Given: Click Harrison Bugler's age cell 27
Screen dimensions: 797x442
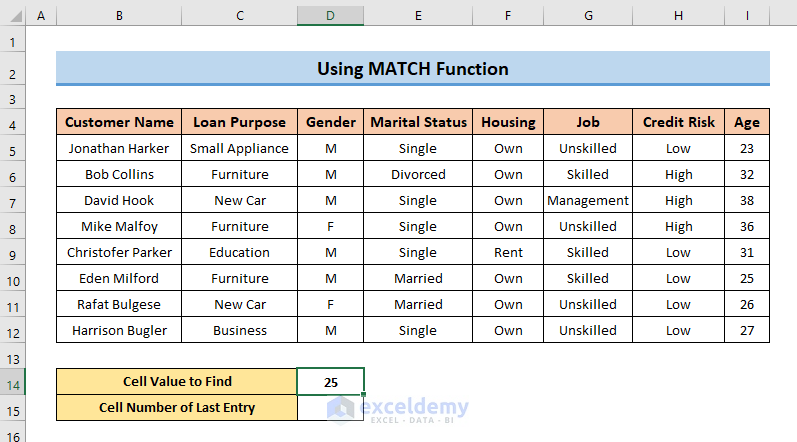Looking at the screenshot, I should 746,330.
